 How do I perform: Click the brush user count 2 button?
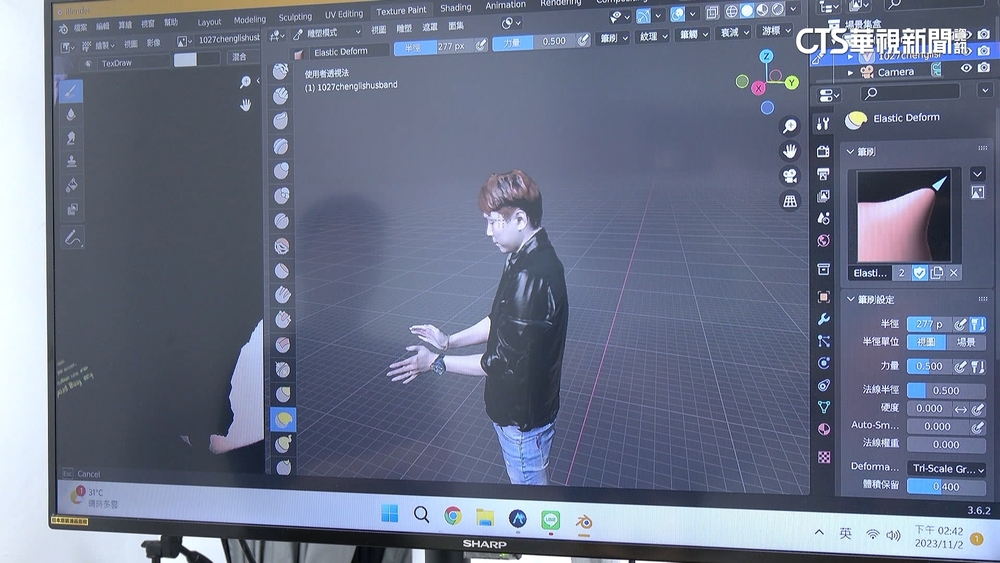901,273
